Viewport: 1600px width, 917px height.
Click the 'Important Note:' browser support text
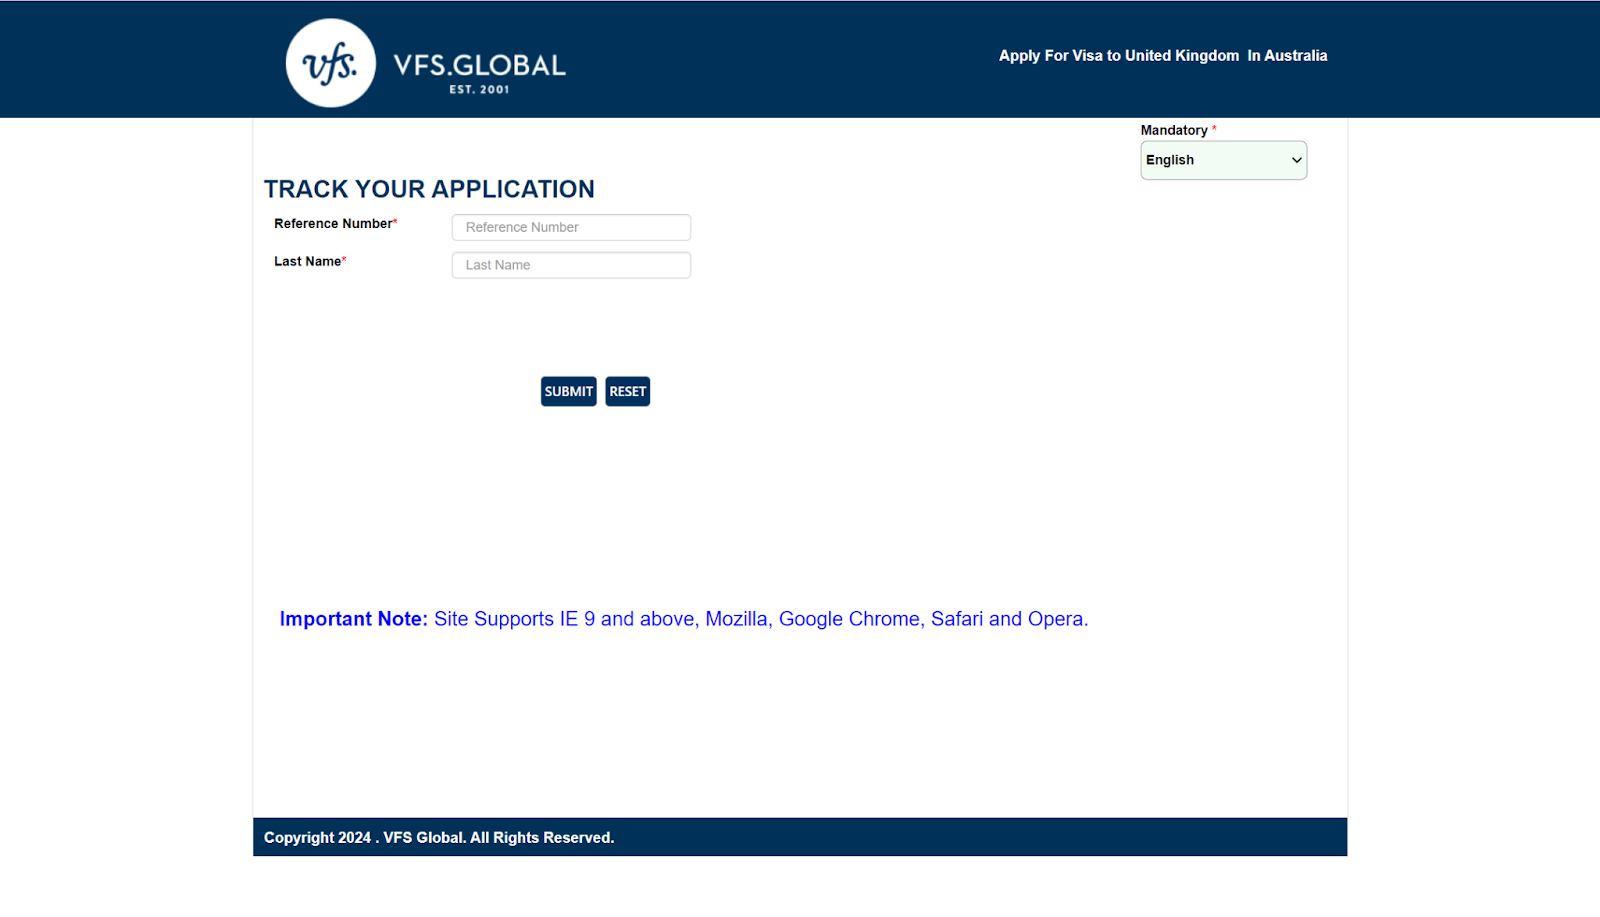pyautogui.click(x=684, y=619)
